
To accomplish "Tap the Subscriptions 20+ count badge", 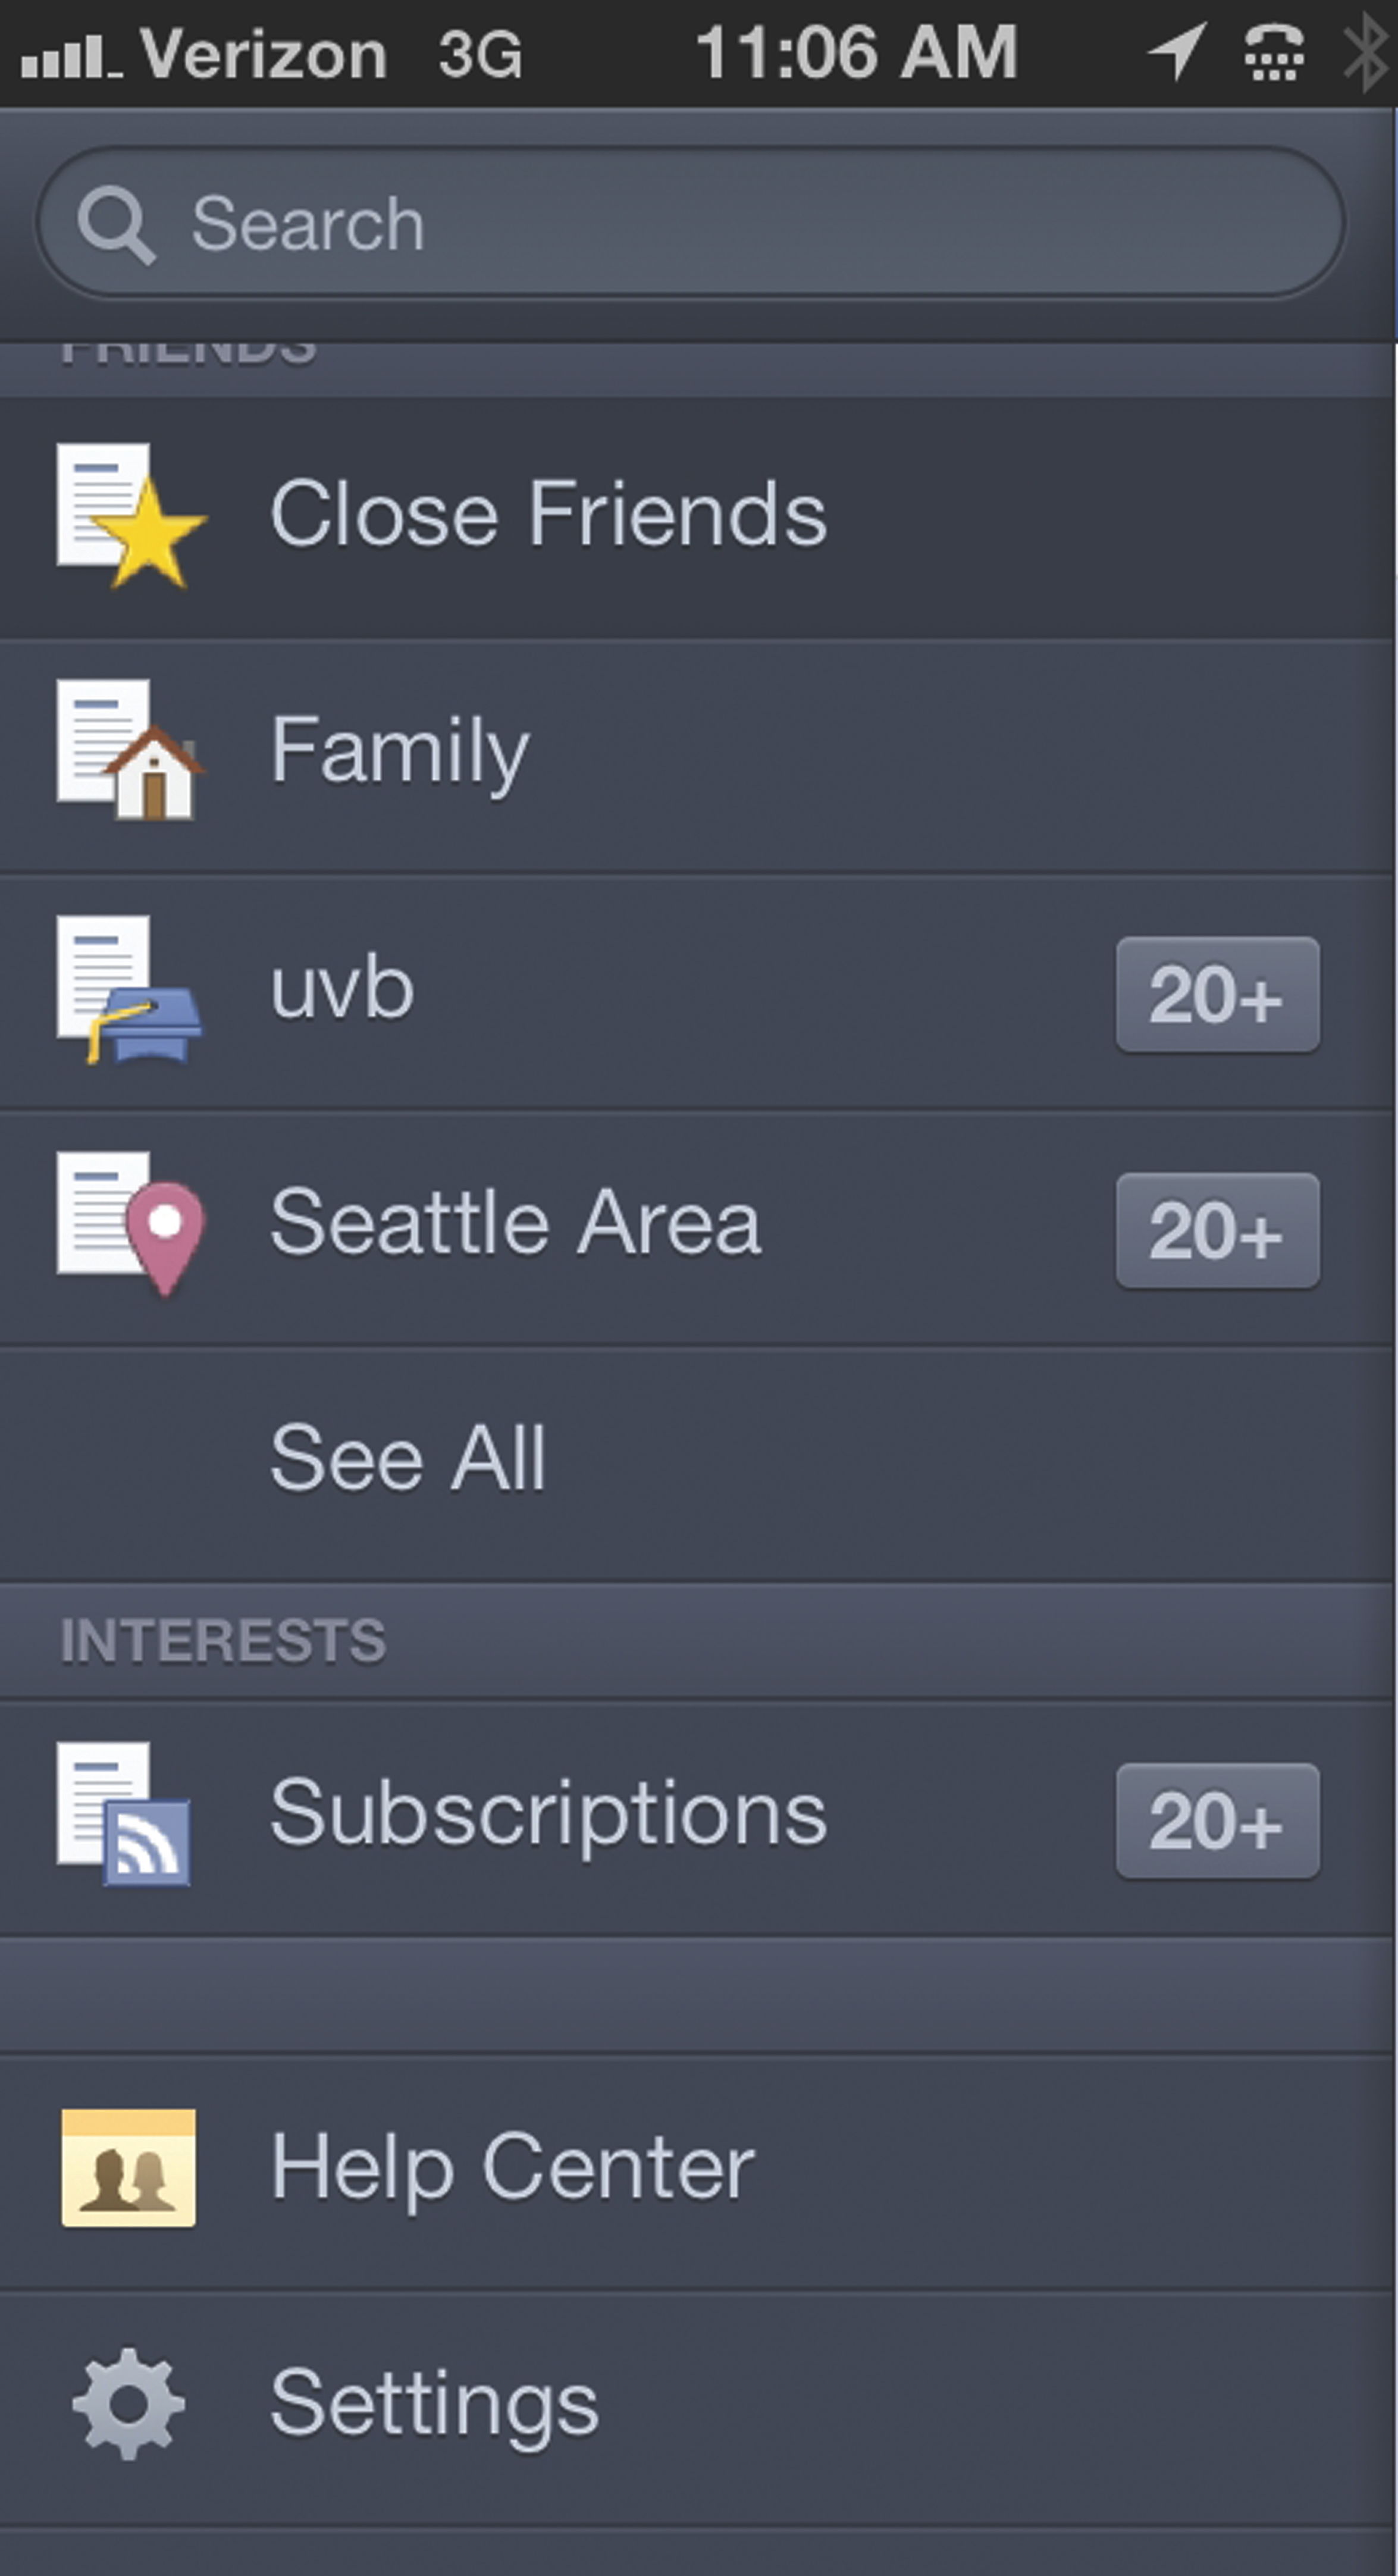I will coord(1217,1821).
